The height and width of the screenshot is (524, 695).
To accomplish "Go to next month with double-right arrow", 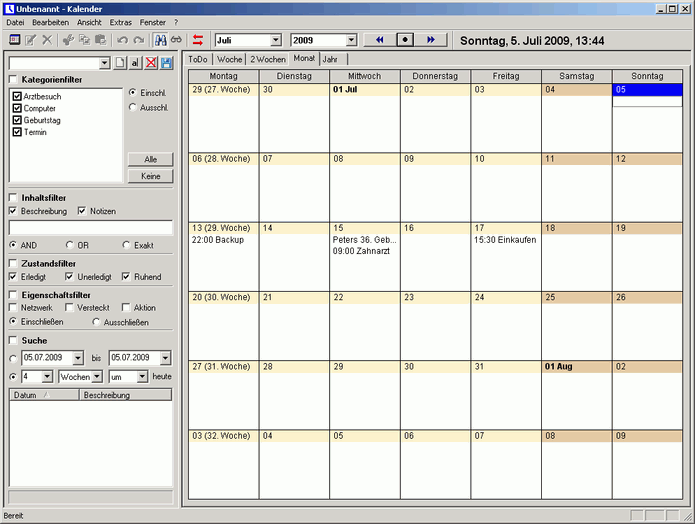I will coord(431,40).
